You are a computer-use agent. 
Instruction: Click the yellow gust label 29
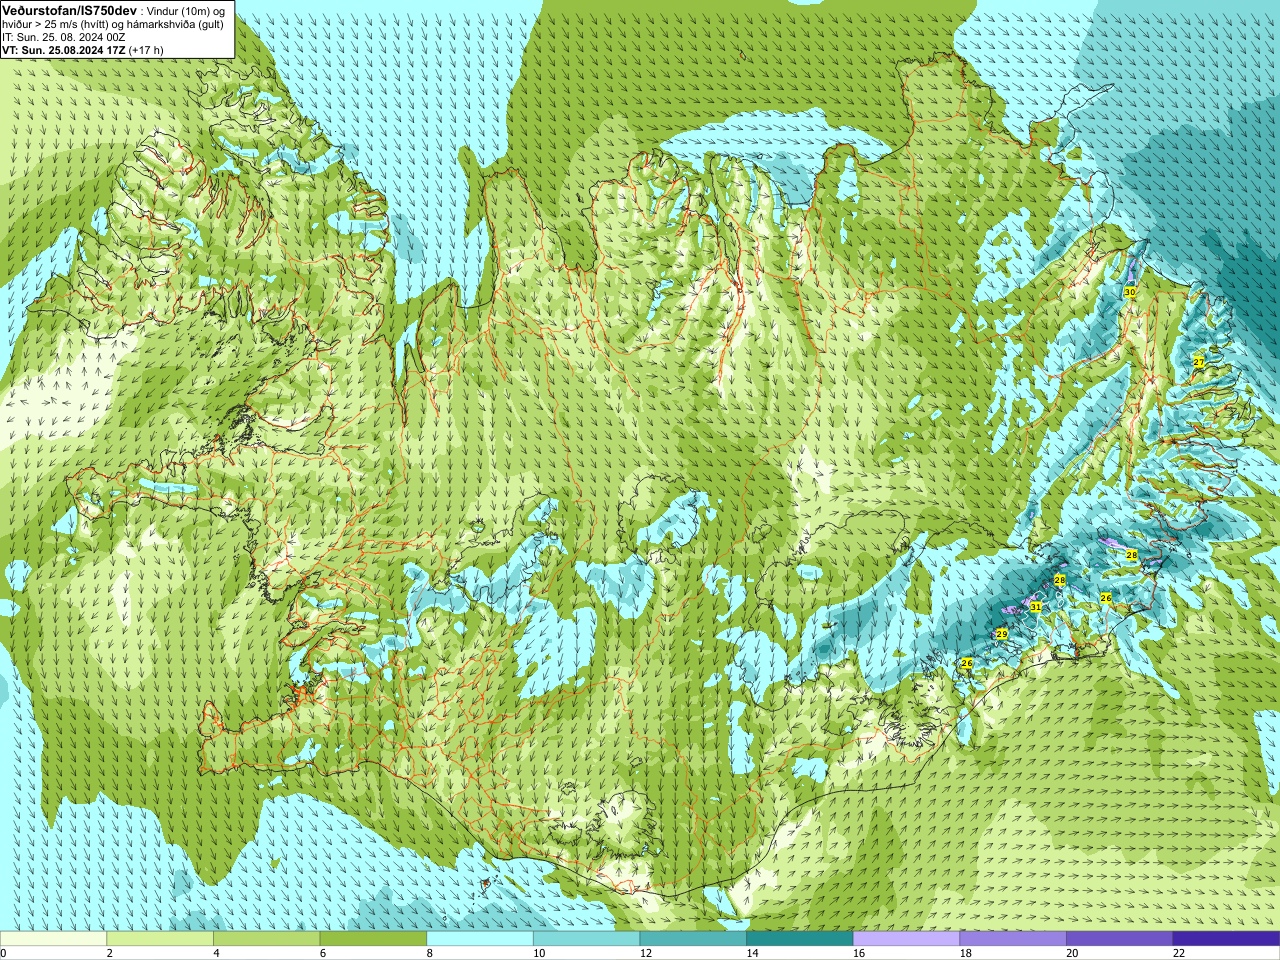1002,634
